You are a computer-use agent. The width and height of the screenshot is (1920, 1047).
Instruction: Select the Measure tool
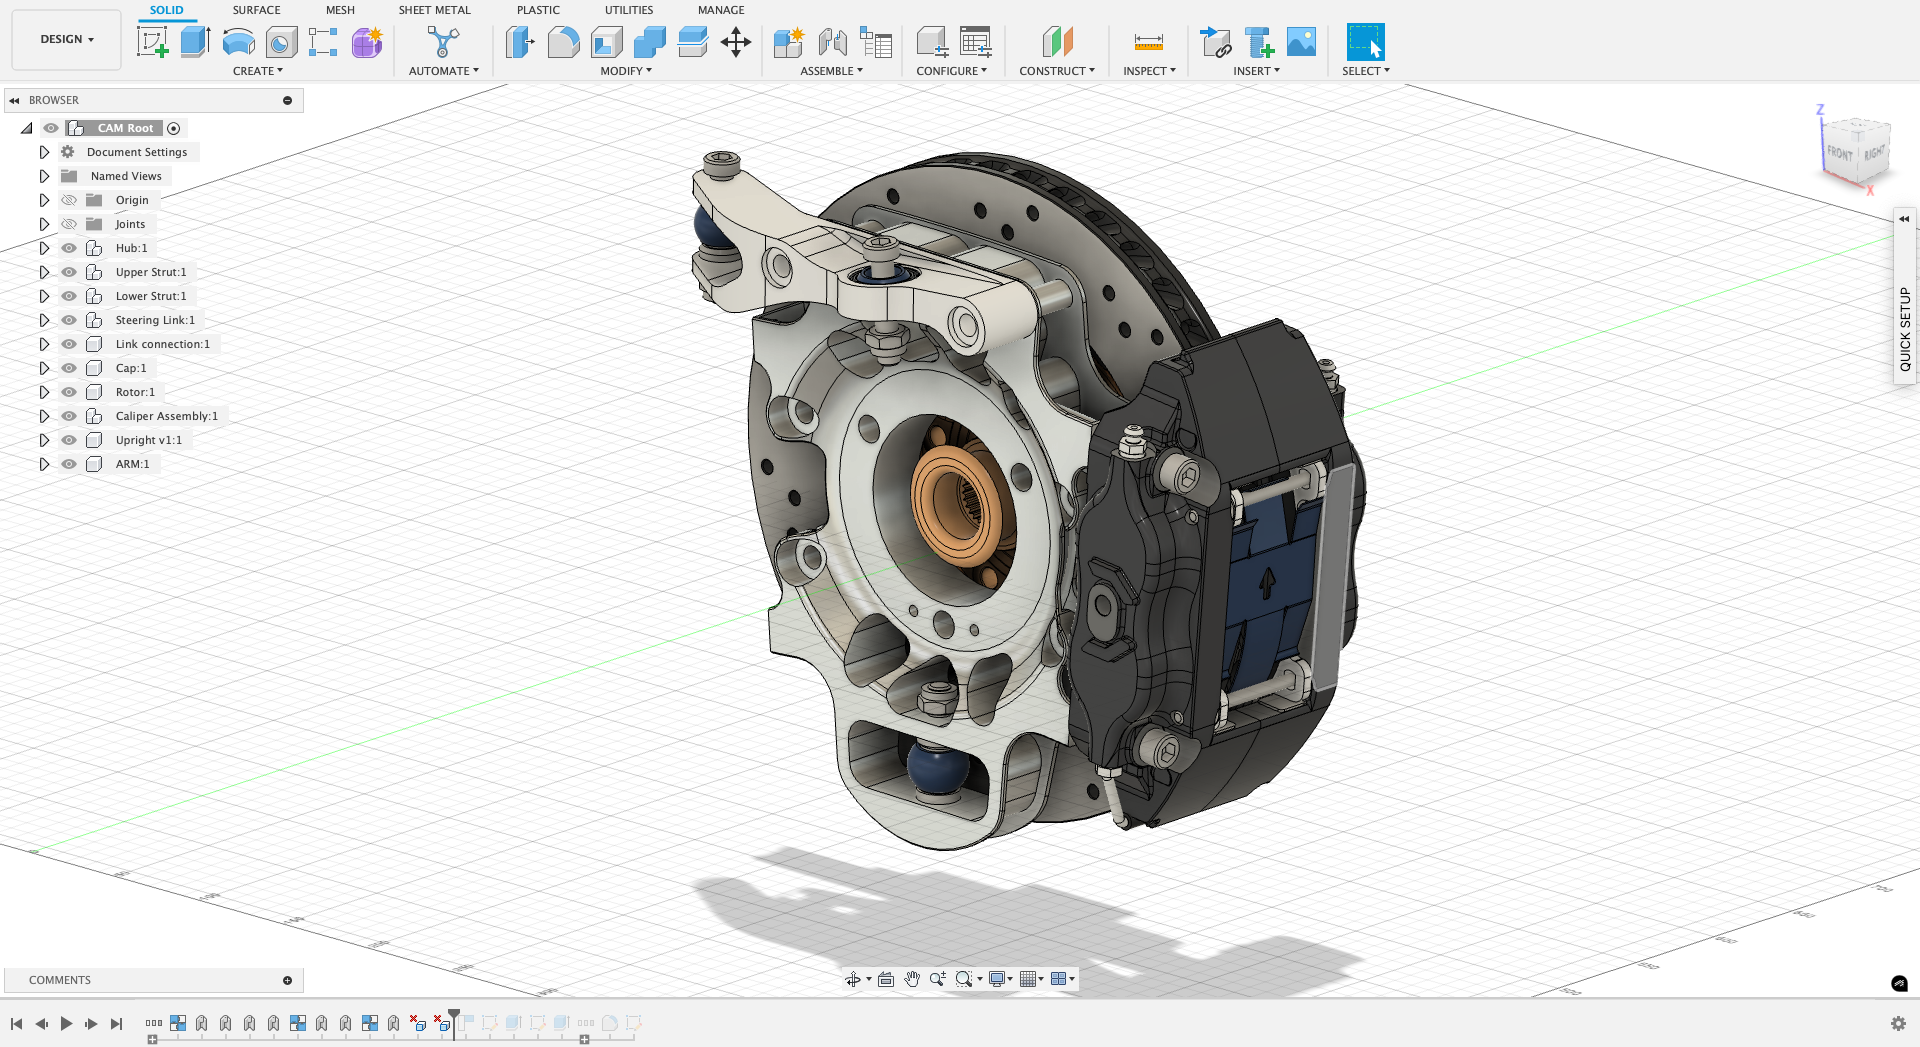coord(1149,42)
